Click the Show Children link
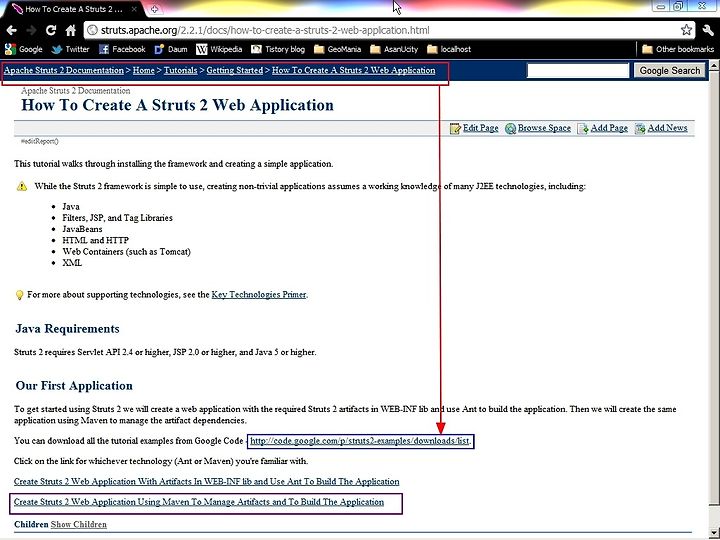This screenshot has height=540, width=720. [x=79, y=524]
